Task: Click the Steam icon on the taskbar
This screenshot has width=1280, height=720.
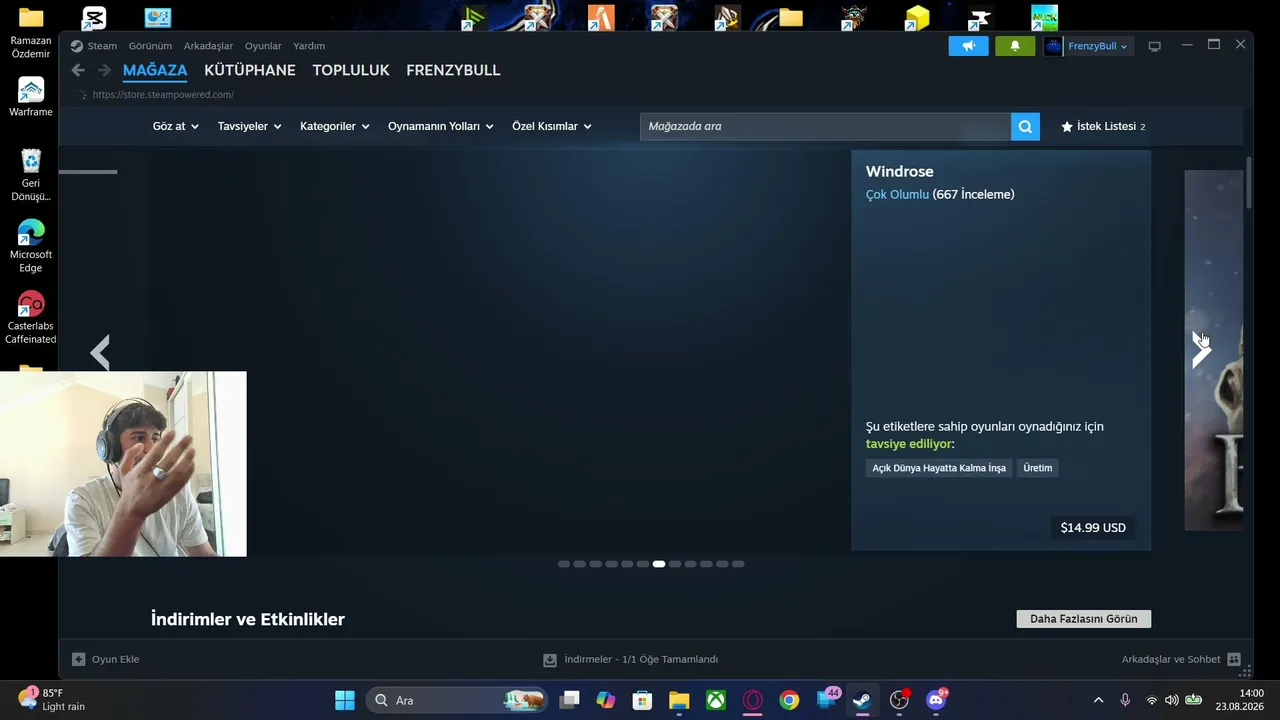Action: (862, 700)
